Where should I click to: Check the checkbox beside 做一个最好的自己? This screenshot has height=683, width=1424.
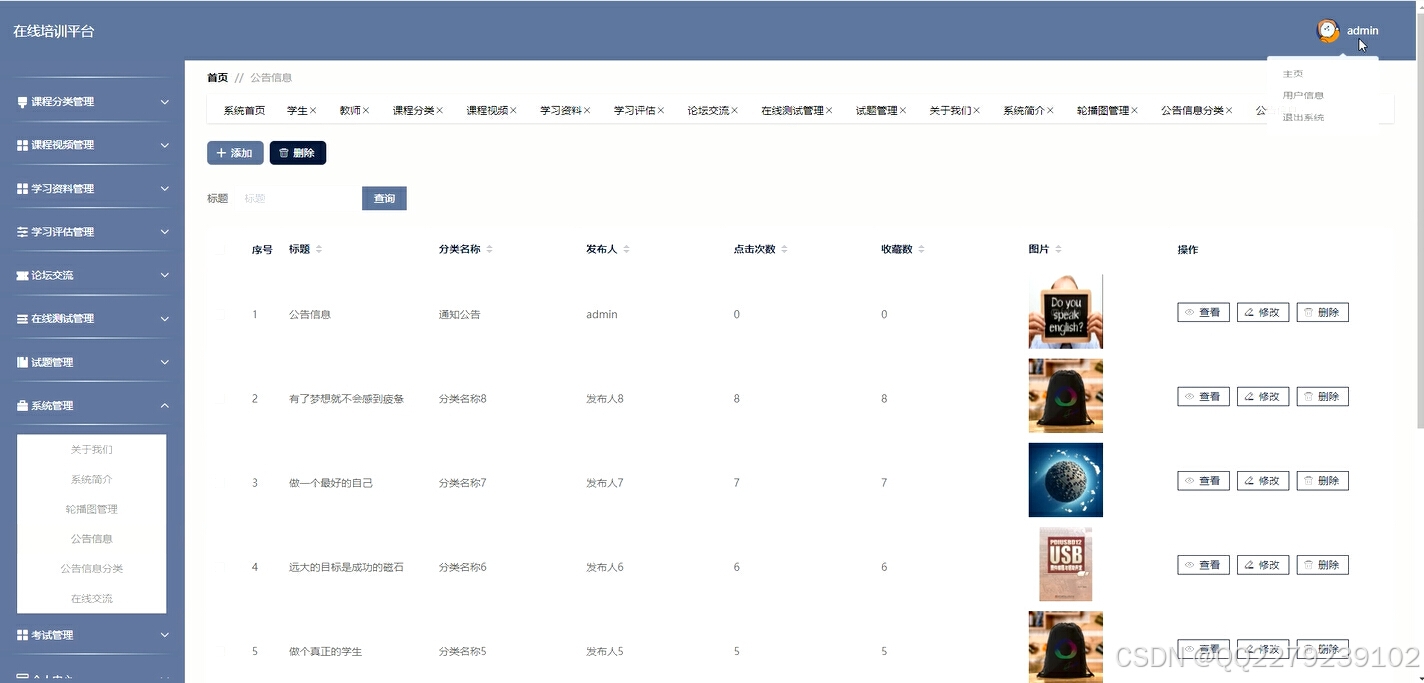click(x=222, y=482)
